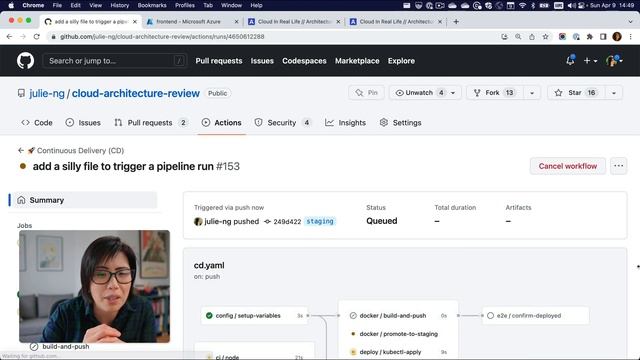The width and height of the screenshot is (640, 360).
Task: Close the frontend - Microsoft Azure tab
Action: tap(236, 22)
